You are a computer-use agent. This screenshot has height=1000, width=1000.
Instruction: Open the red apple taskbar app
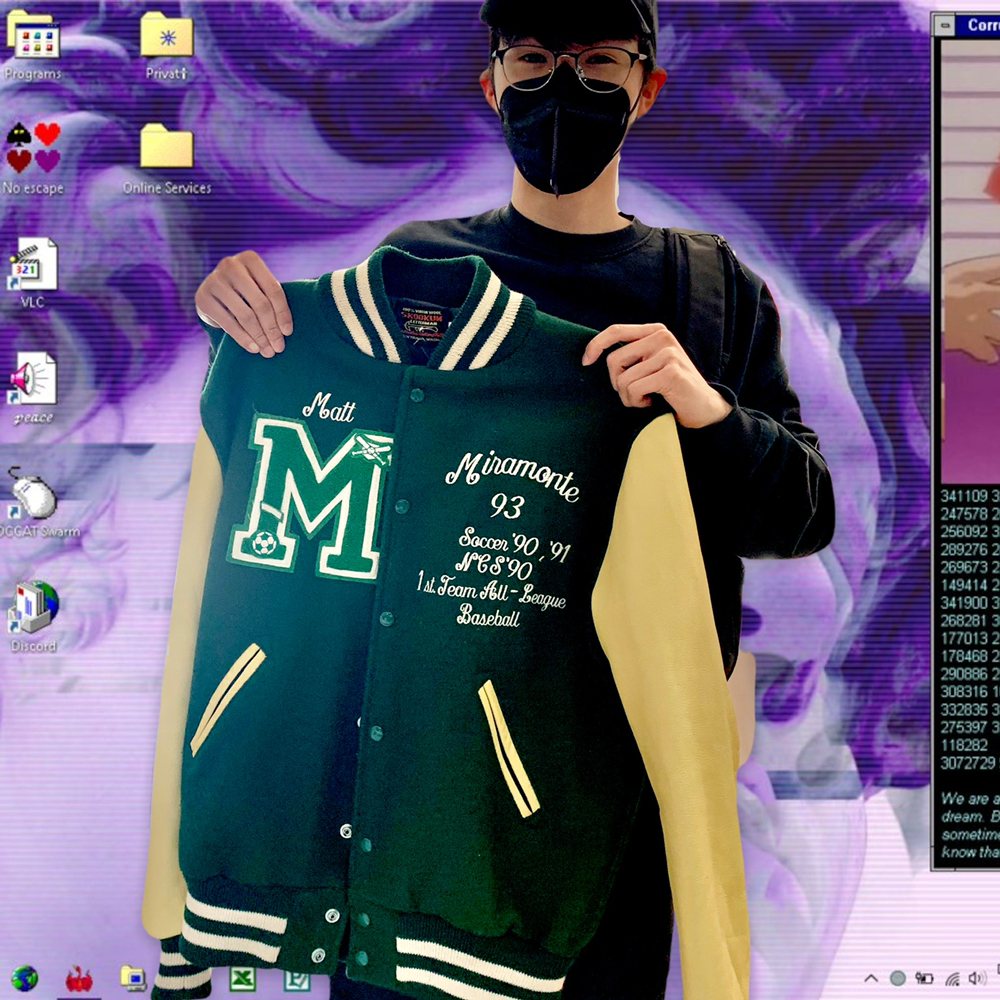pyautogui.click(x=79, y=978)
